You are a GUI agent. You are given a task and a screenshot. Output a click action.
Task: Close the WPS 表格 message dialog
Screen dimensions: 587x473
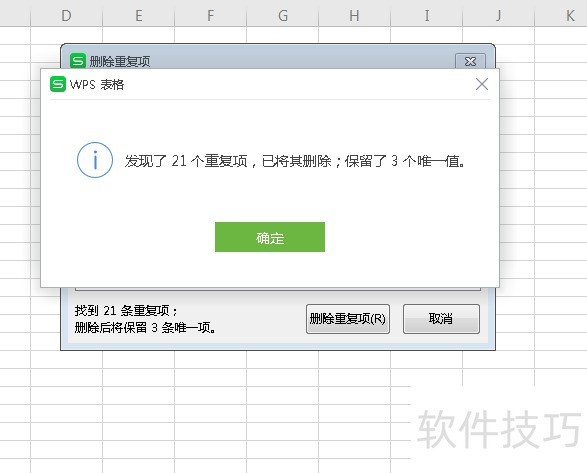click(x=482, y=84)
